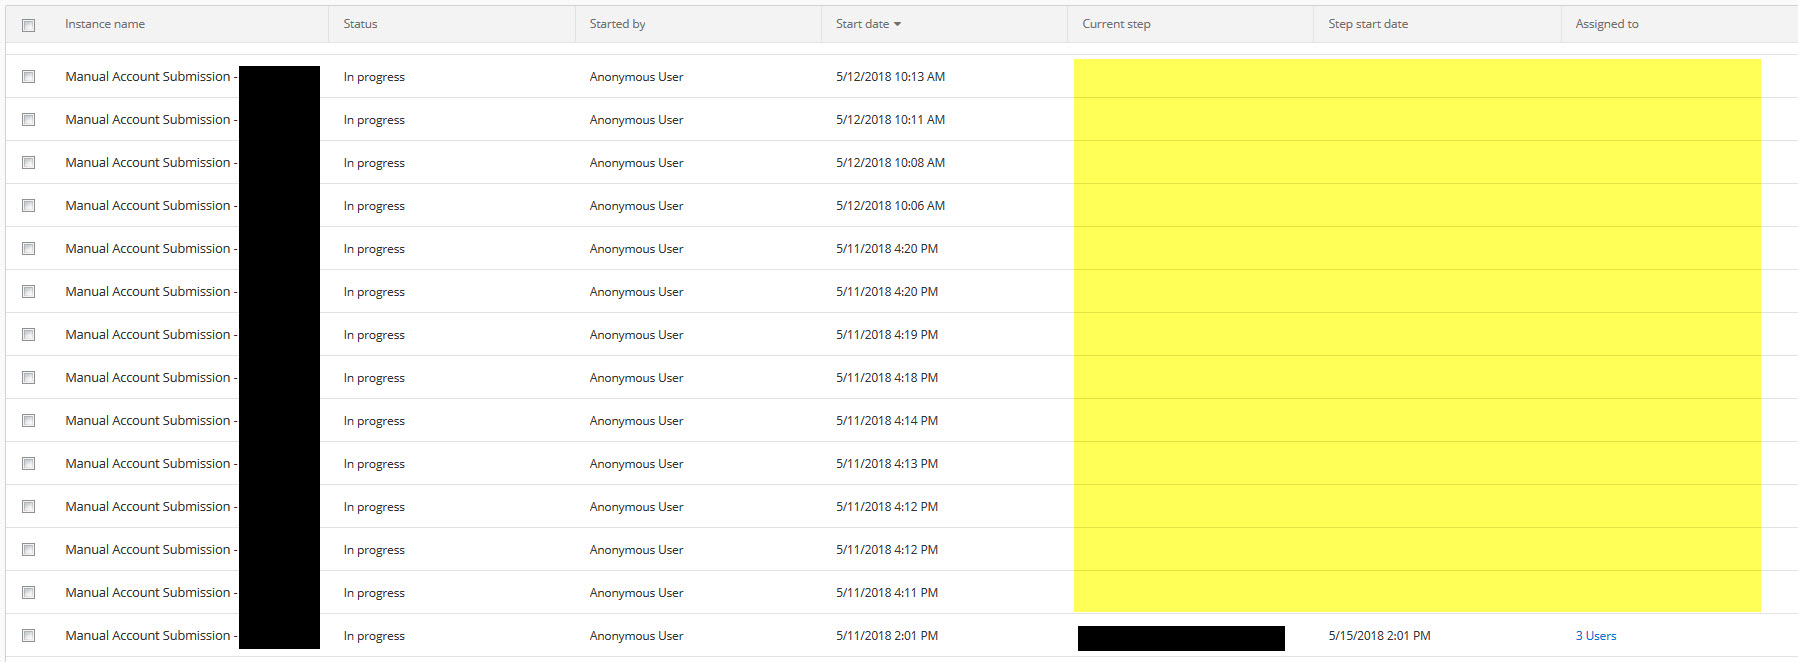1798x662 pixels.
Task: Select the checkbox for the 5/11/2018 2:01 PM row
Action: click(x=29, y=636)
